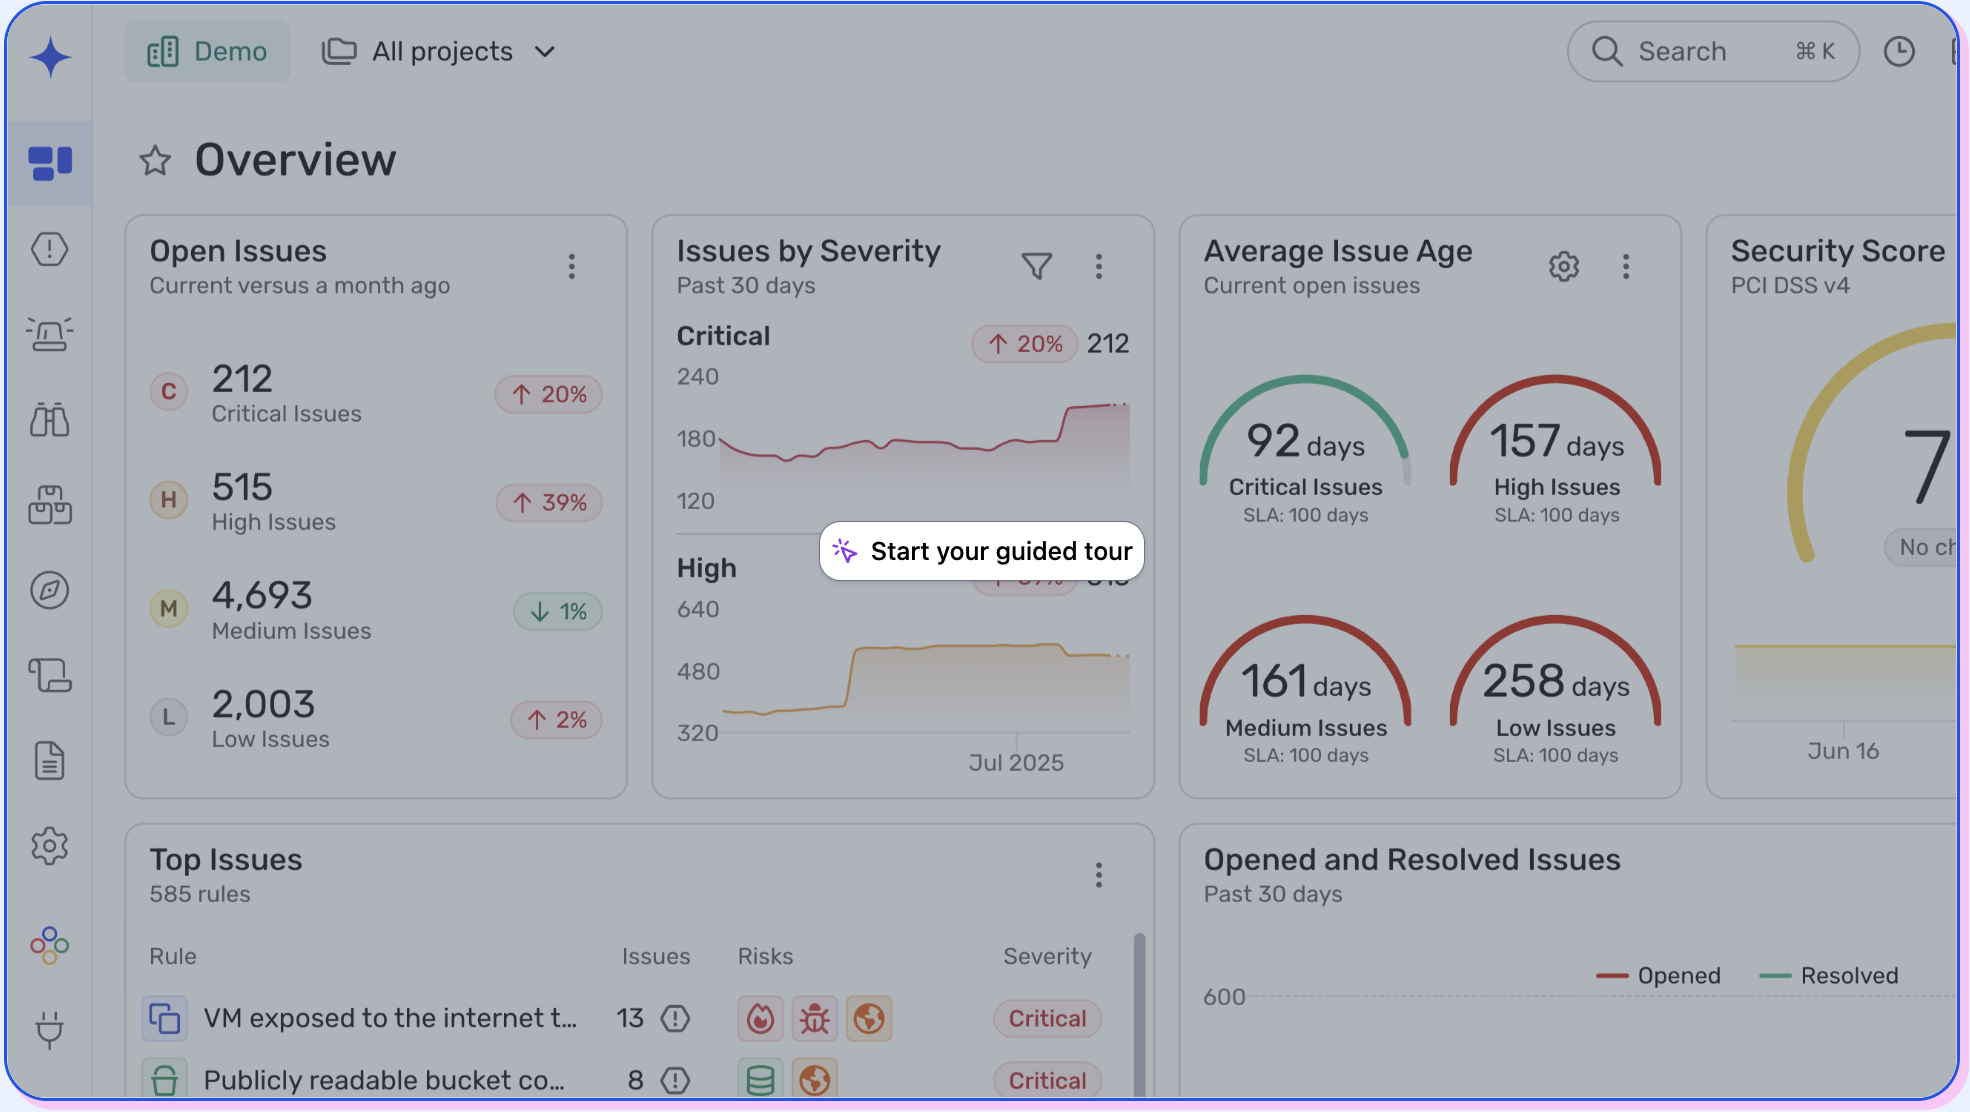1970x1112 pixels.
Task: Open the reports document sidebar icon
Action: (49, 761)
